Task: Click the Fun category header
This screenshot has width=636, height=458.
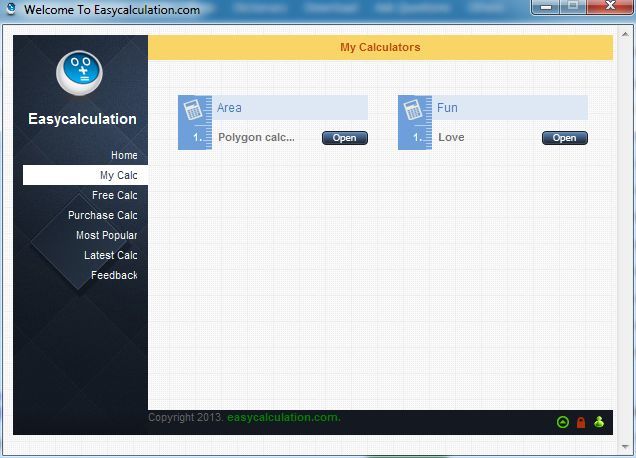Action: [509, 108]
